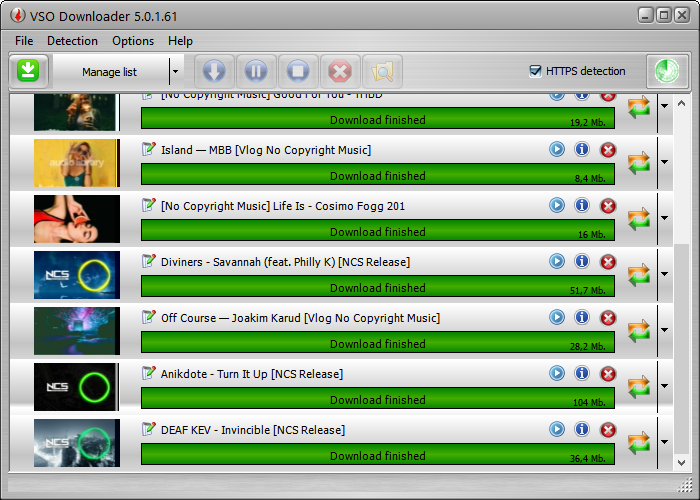Convert the Anikdote - Turn It Up file
The height and width of the screenshot is (500, 700).
point(639,387)
